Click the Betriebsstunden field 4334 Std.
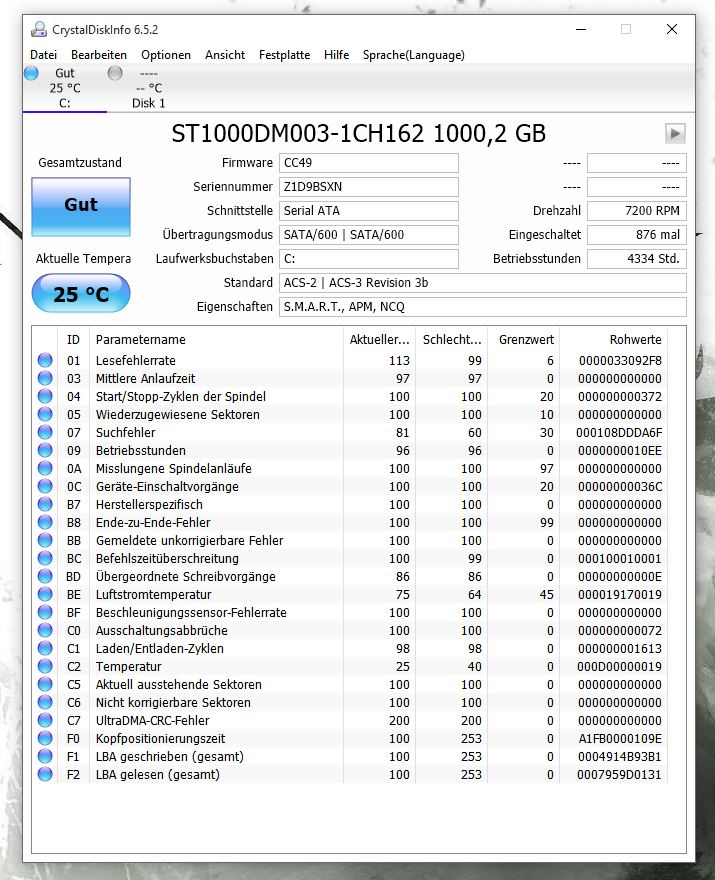The image size is (715, 880). tap(636, 259)
